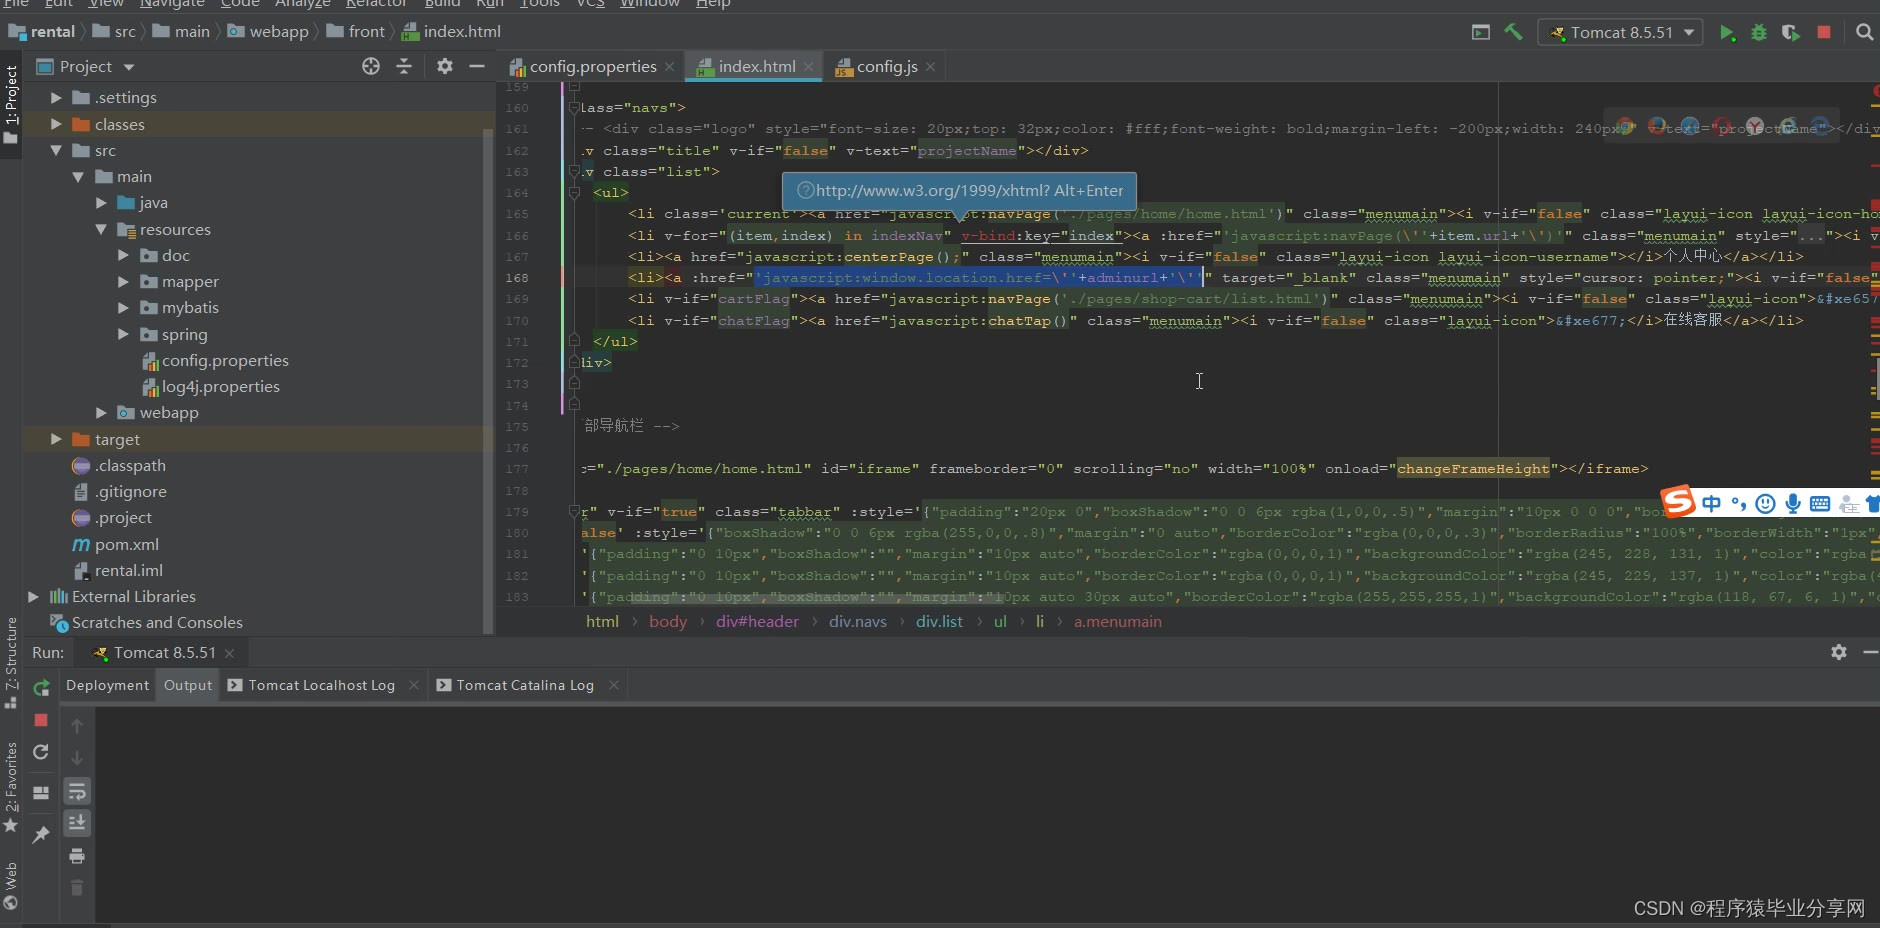1880x928 pixels.
Task: Start debugging with the green bug icon
Action: (1759, 33)
